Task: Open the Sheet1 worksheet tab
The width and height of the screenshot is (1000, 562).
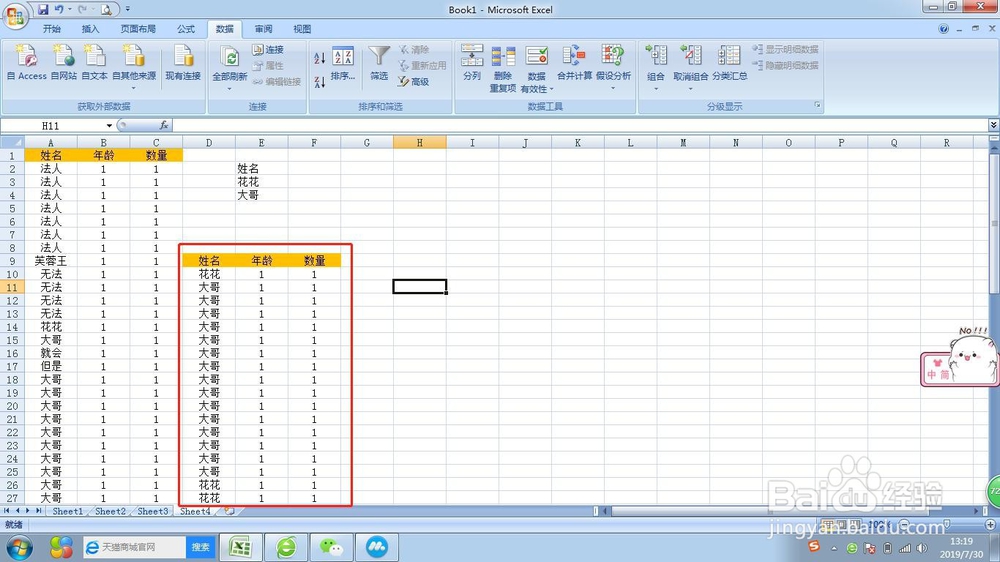Action: (68, 511)
